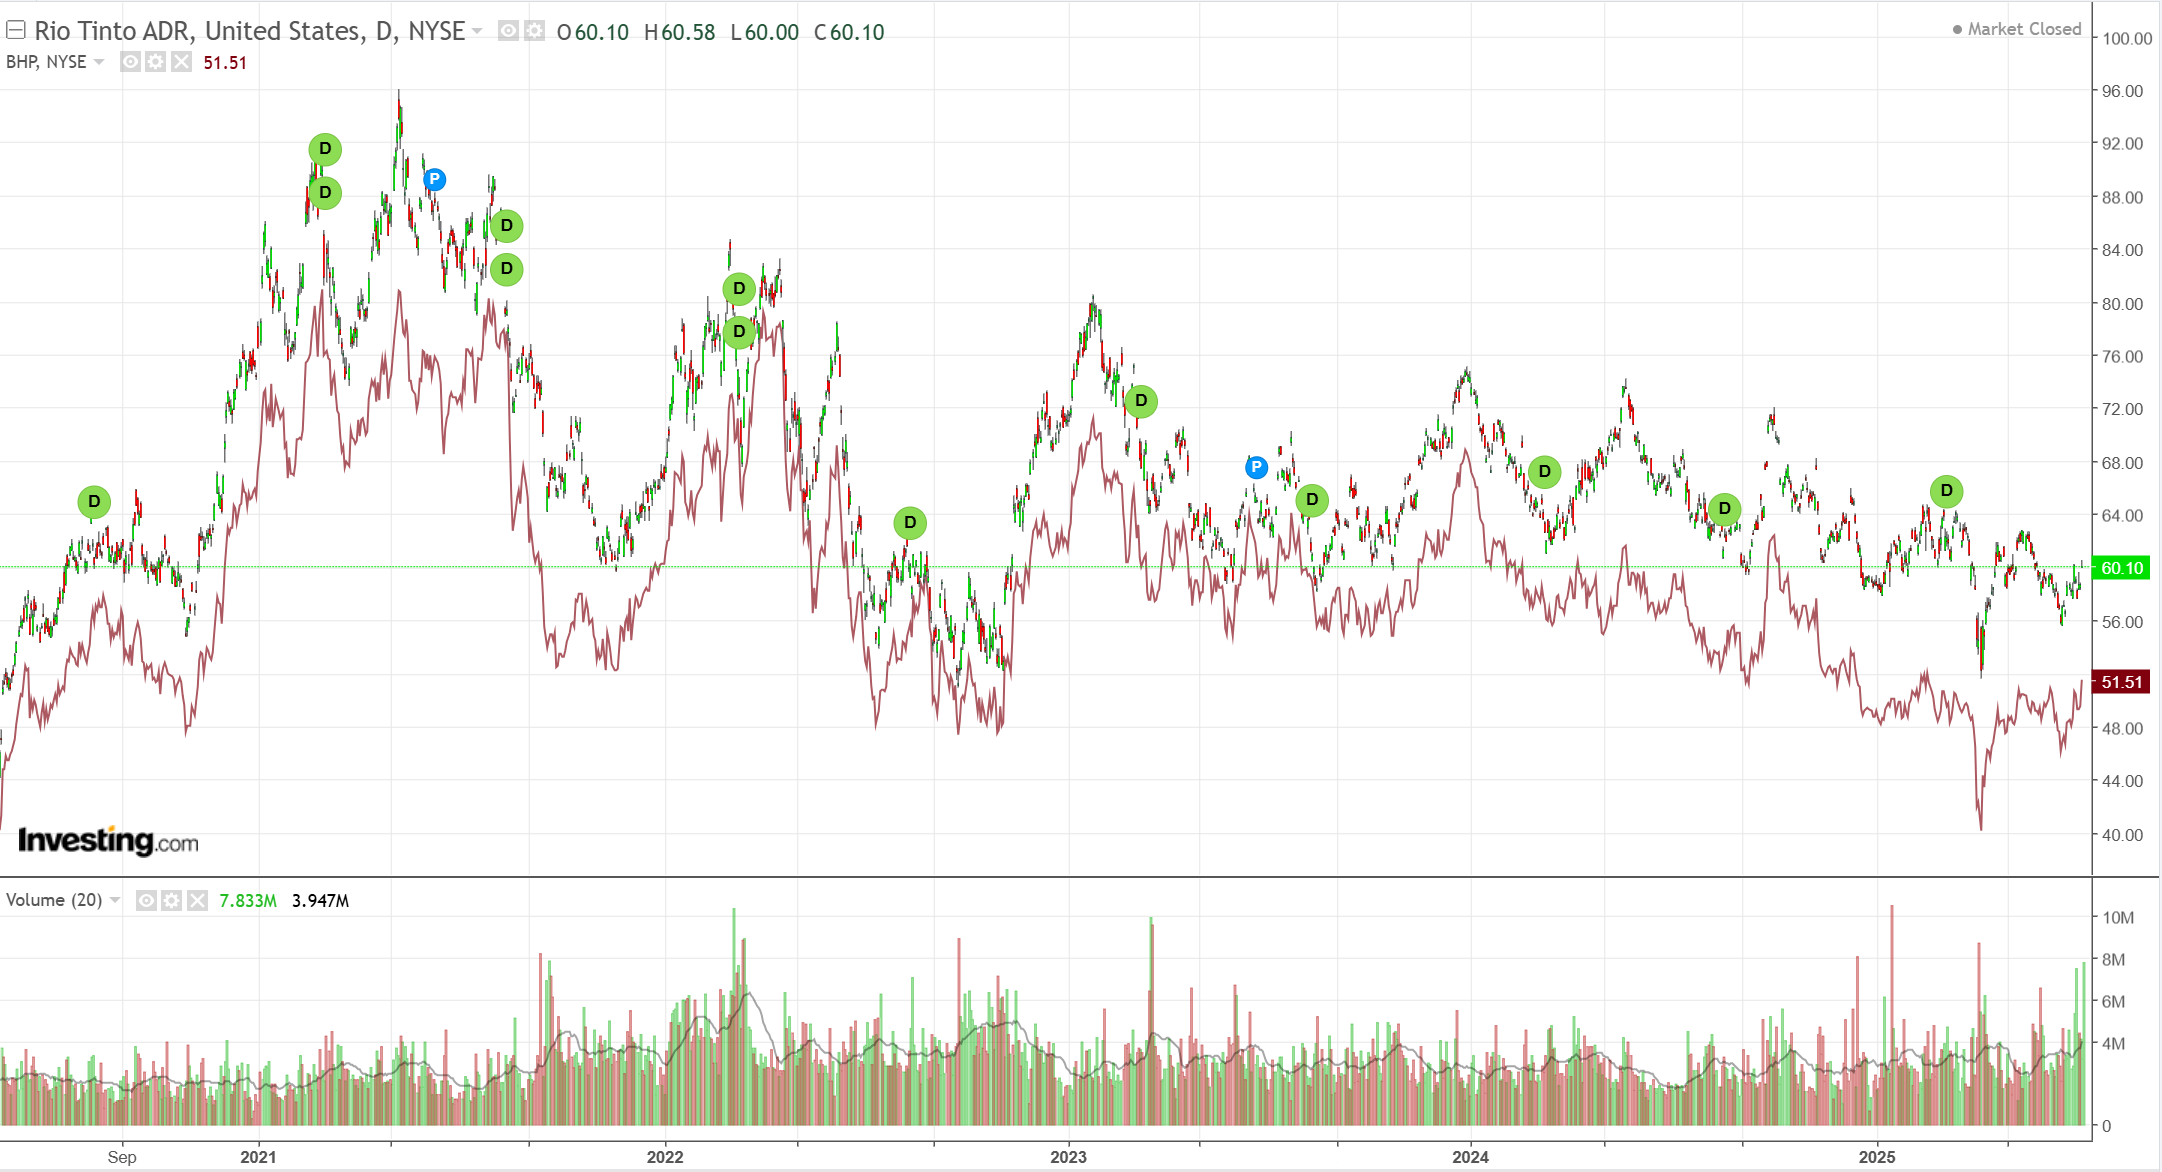Open Rio Tinto ADR title dropdown arrow

(x=477, y=31)
